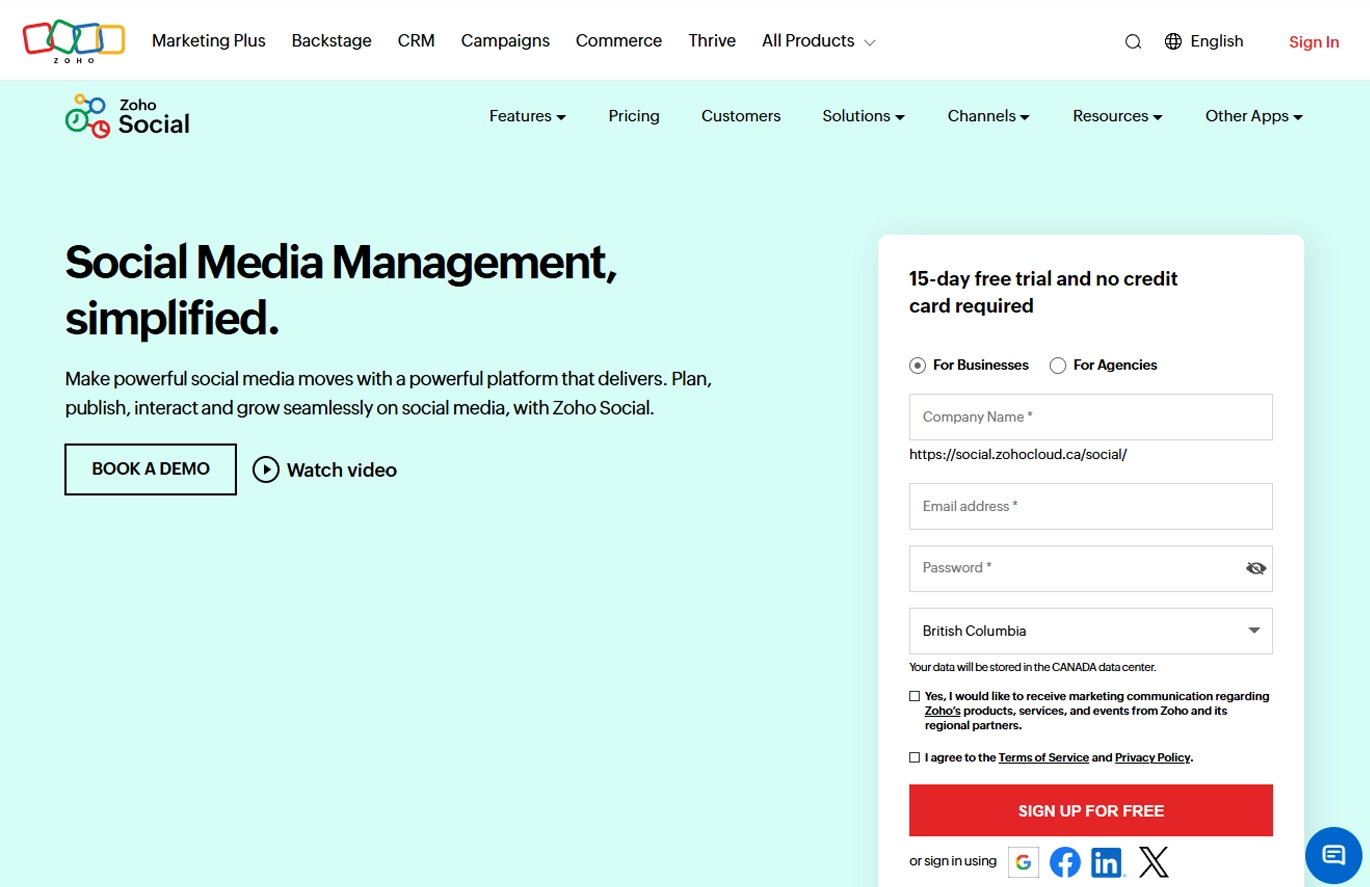Open Thrive in top navigation
The width and height of the screenshot is (1370, 887).
pos(712,41)
